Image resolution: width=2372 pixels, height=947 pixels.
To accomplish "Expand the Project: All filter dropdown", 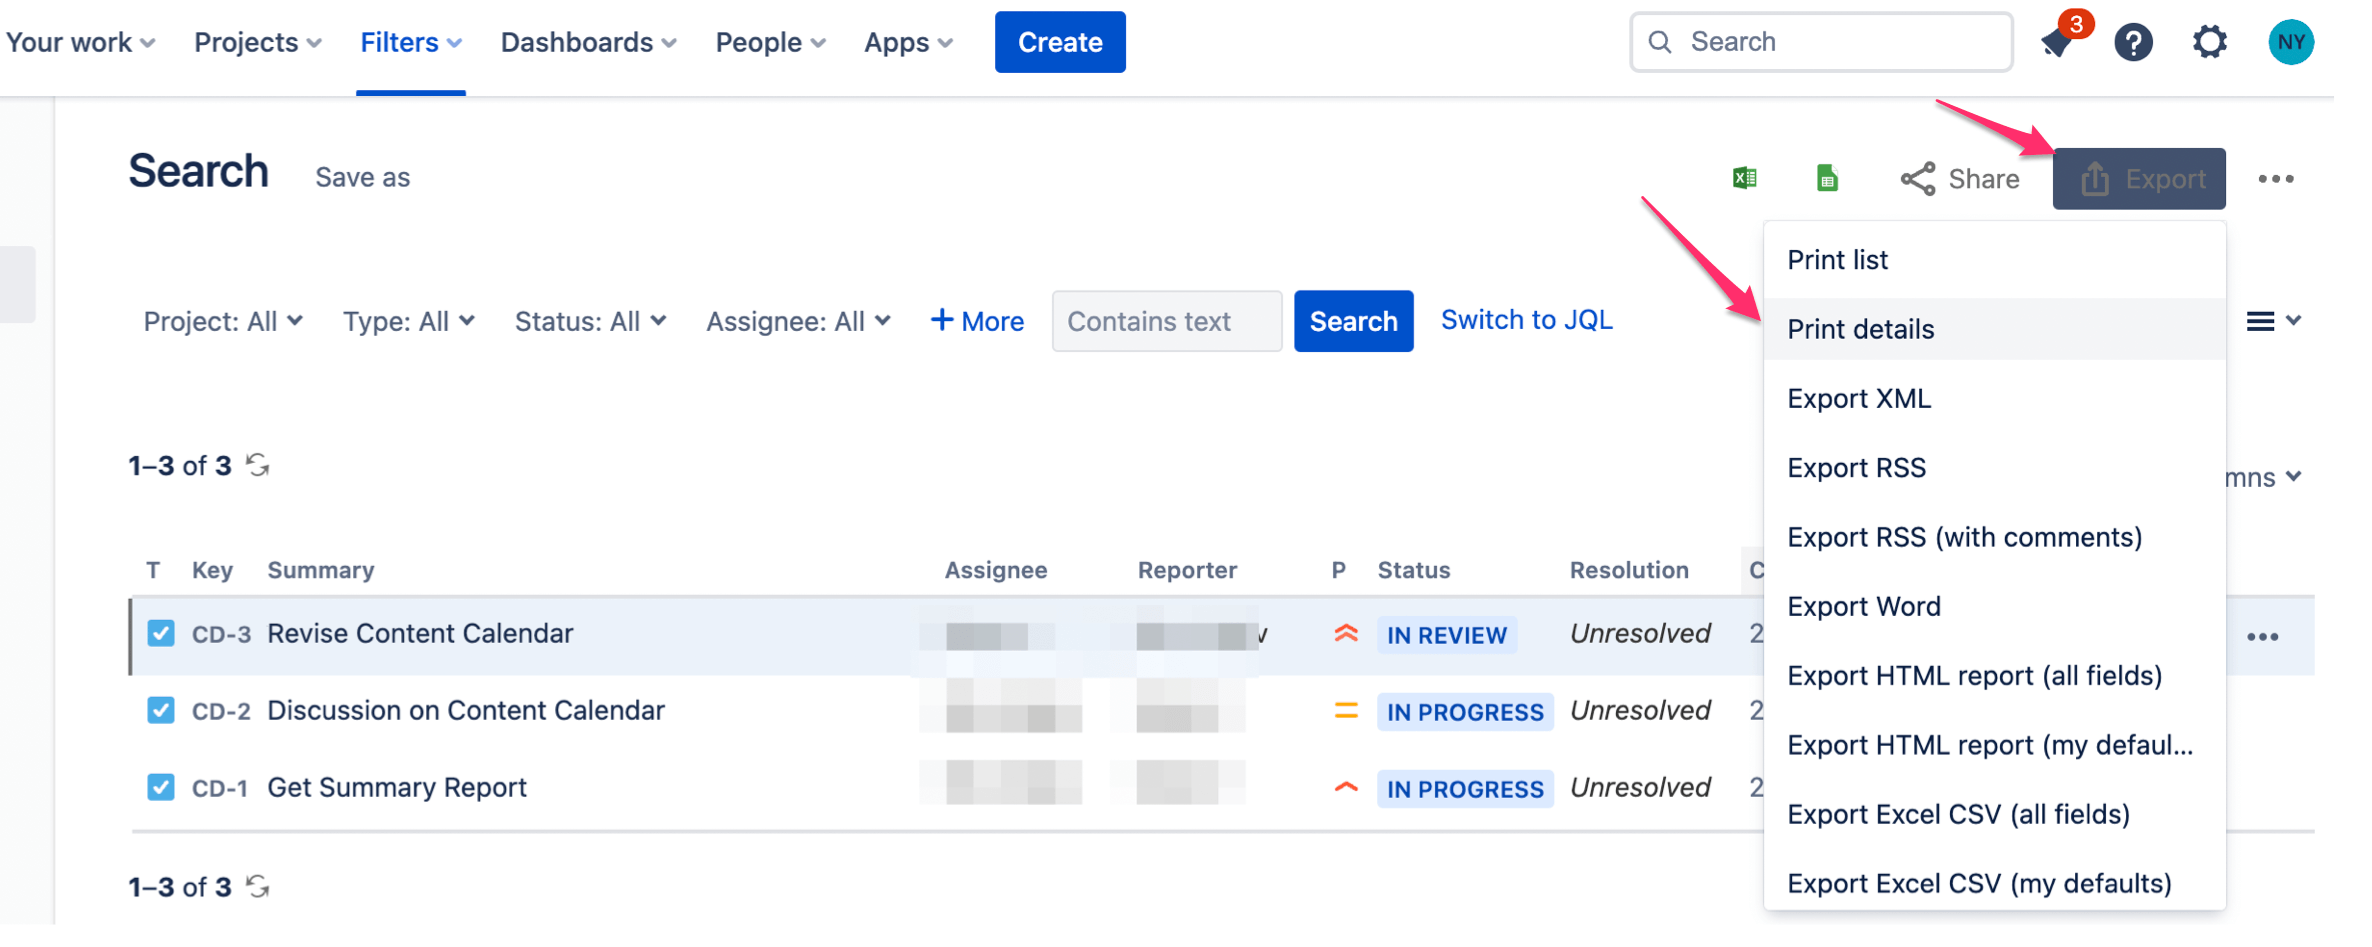I will pyautogui.click(x=223, y=321).
